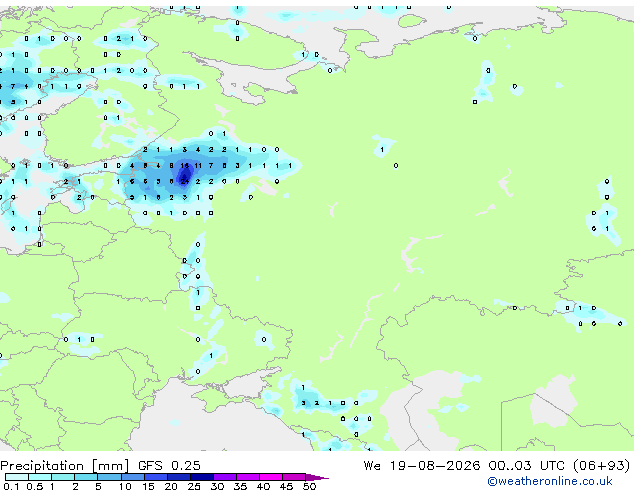This screenshot has height=490, width=634.
Task: Click the blue 15–20 mm legend swatch
Action: 156,477
